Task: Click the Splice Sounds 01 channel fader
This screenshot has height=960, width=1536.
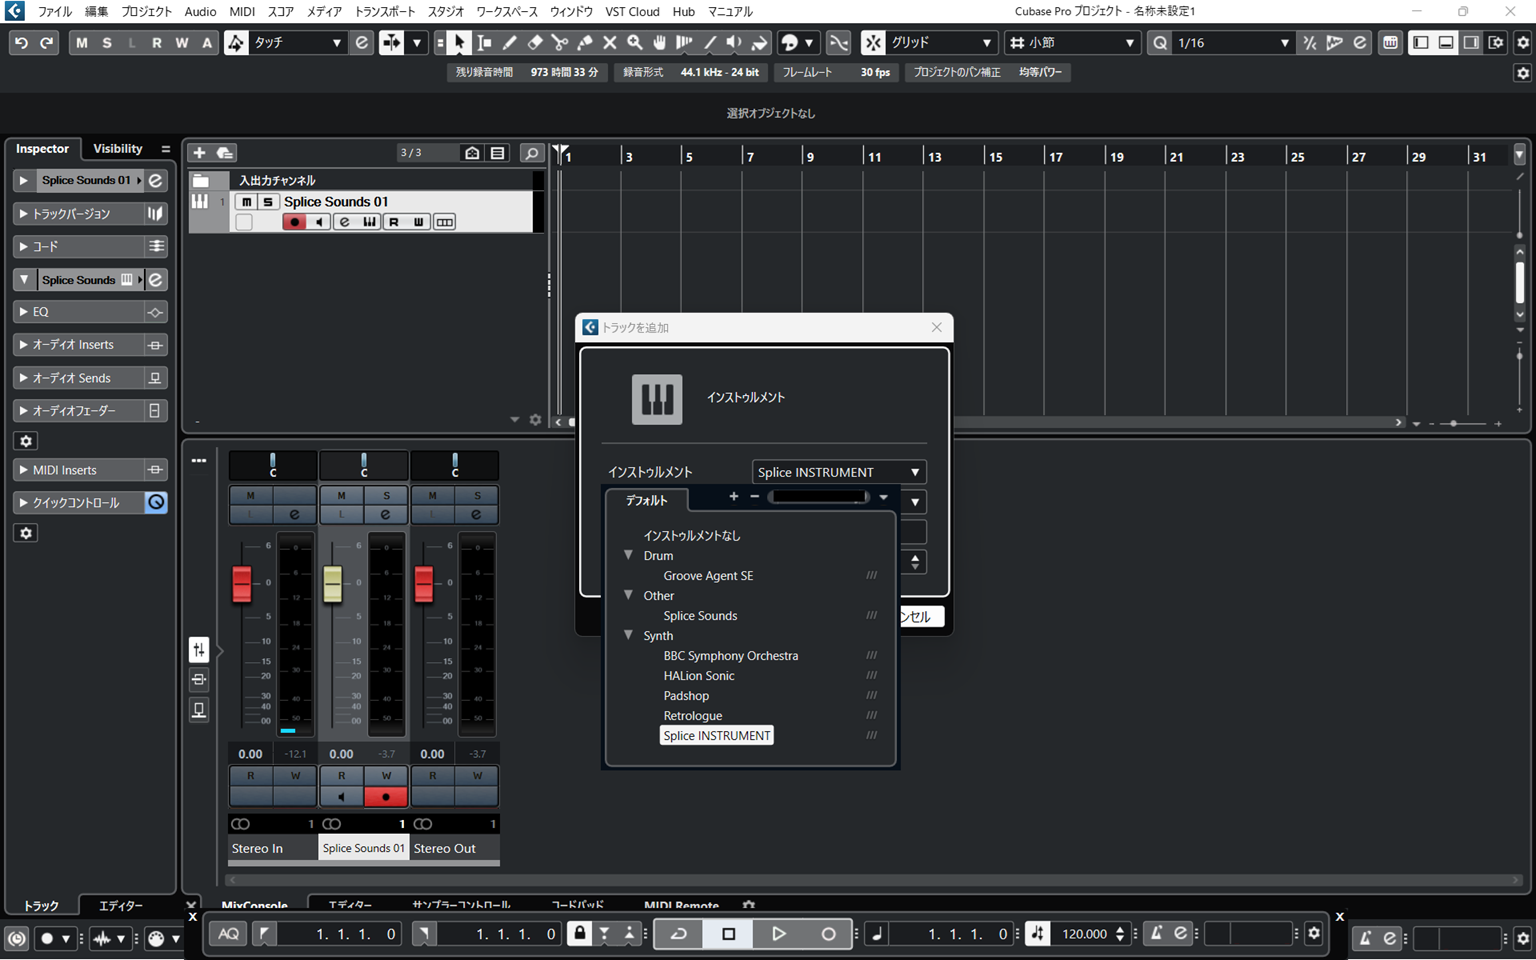Action: tap(333, 584)
